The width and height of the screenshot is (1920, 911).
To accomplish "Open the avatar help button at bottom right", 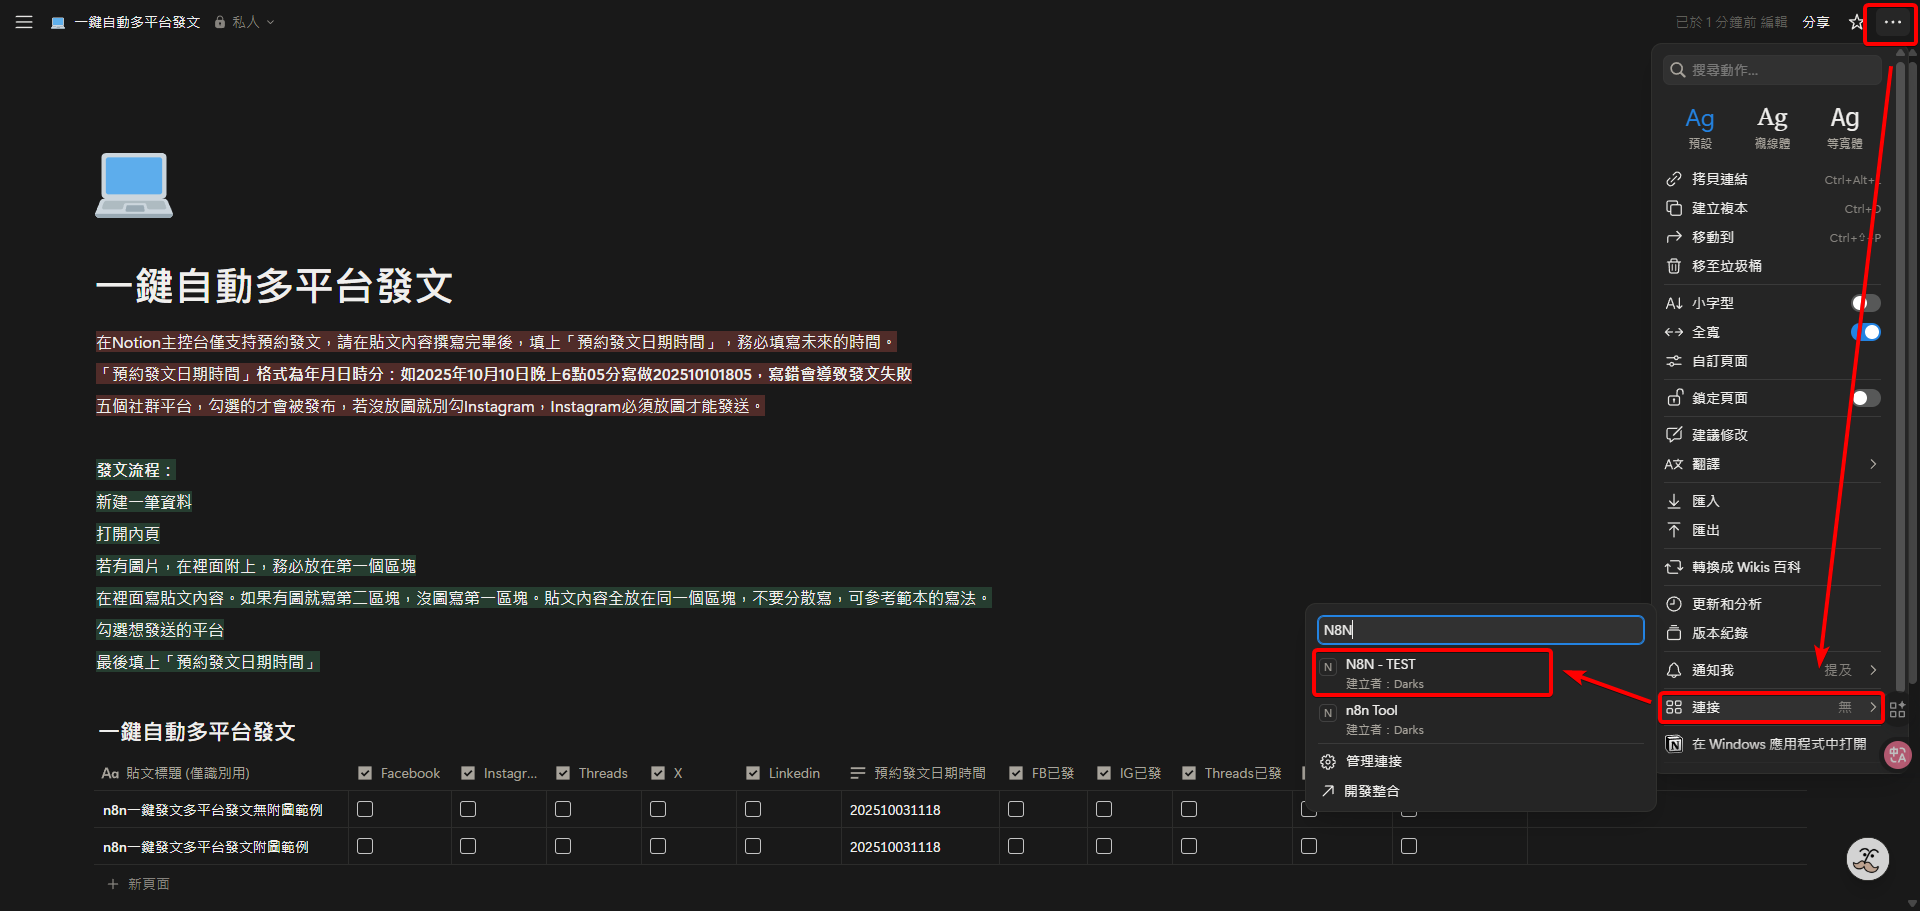I will (x=1866, y=858).
